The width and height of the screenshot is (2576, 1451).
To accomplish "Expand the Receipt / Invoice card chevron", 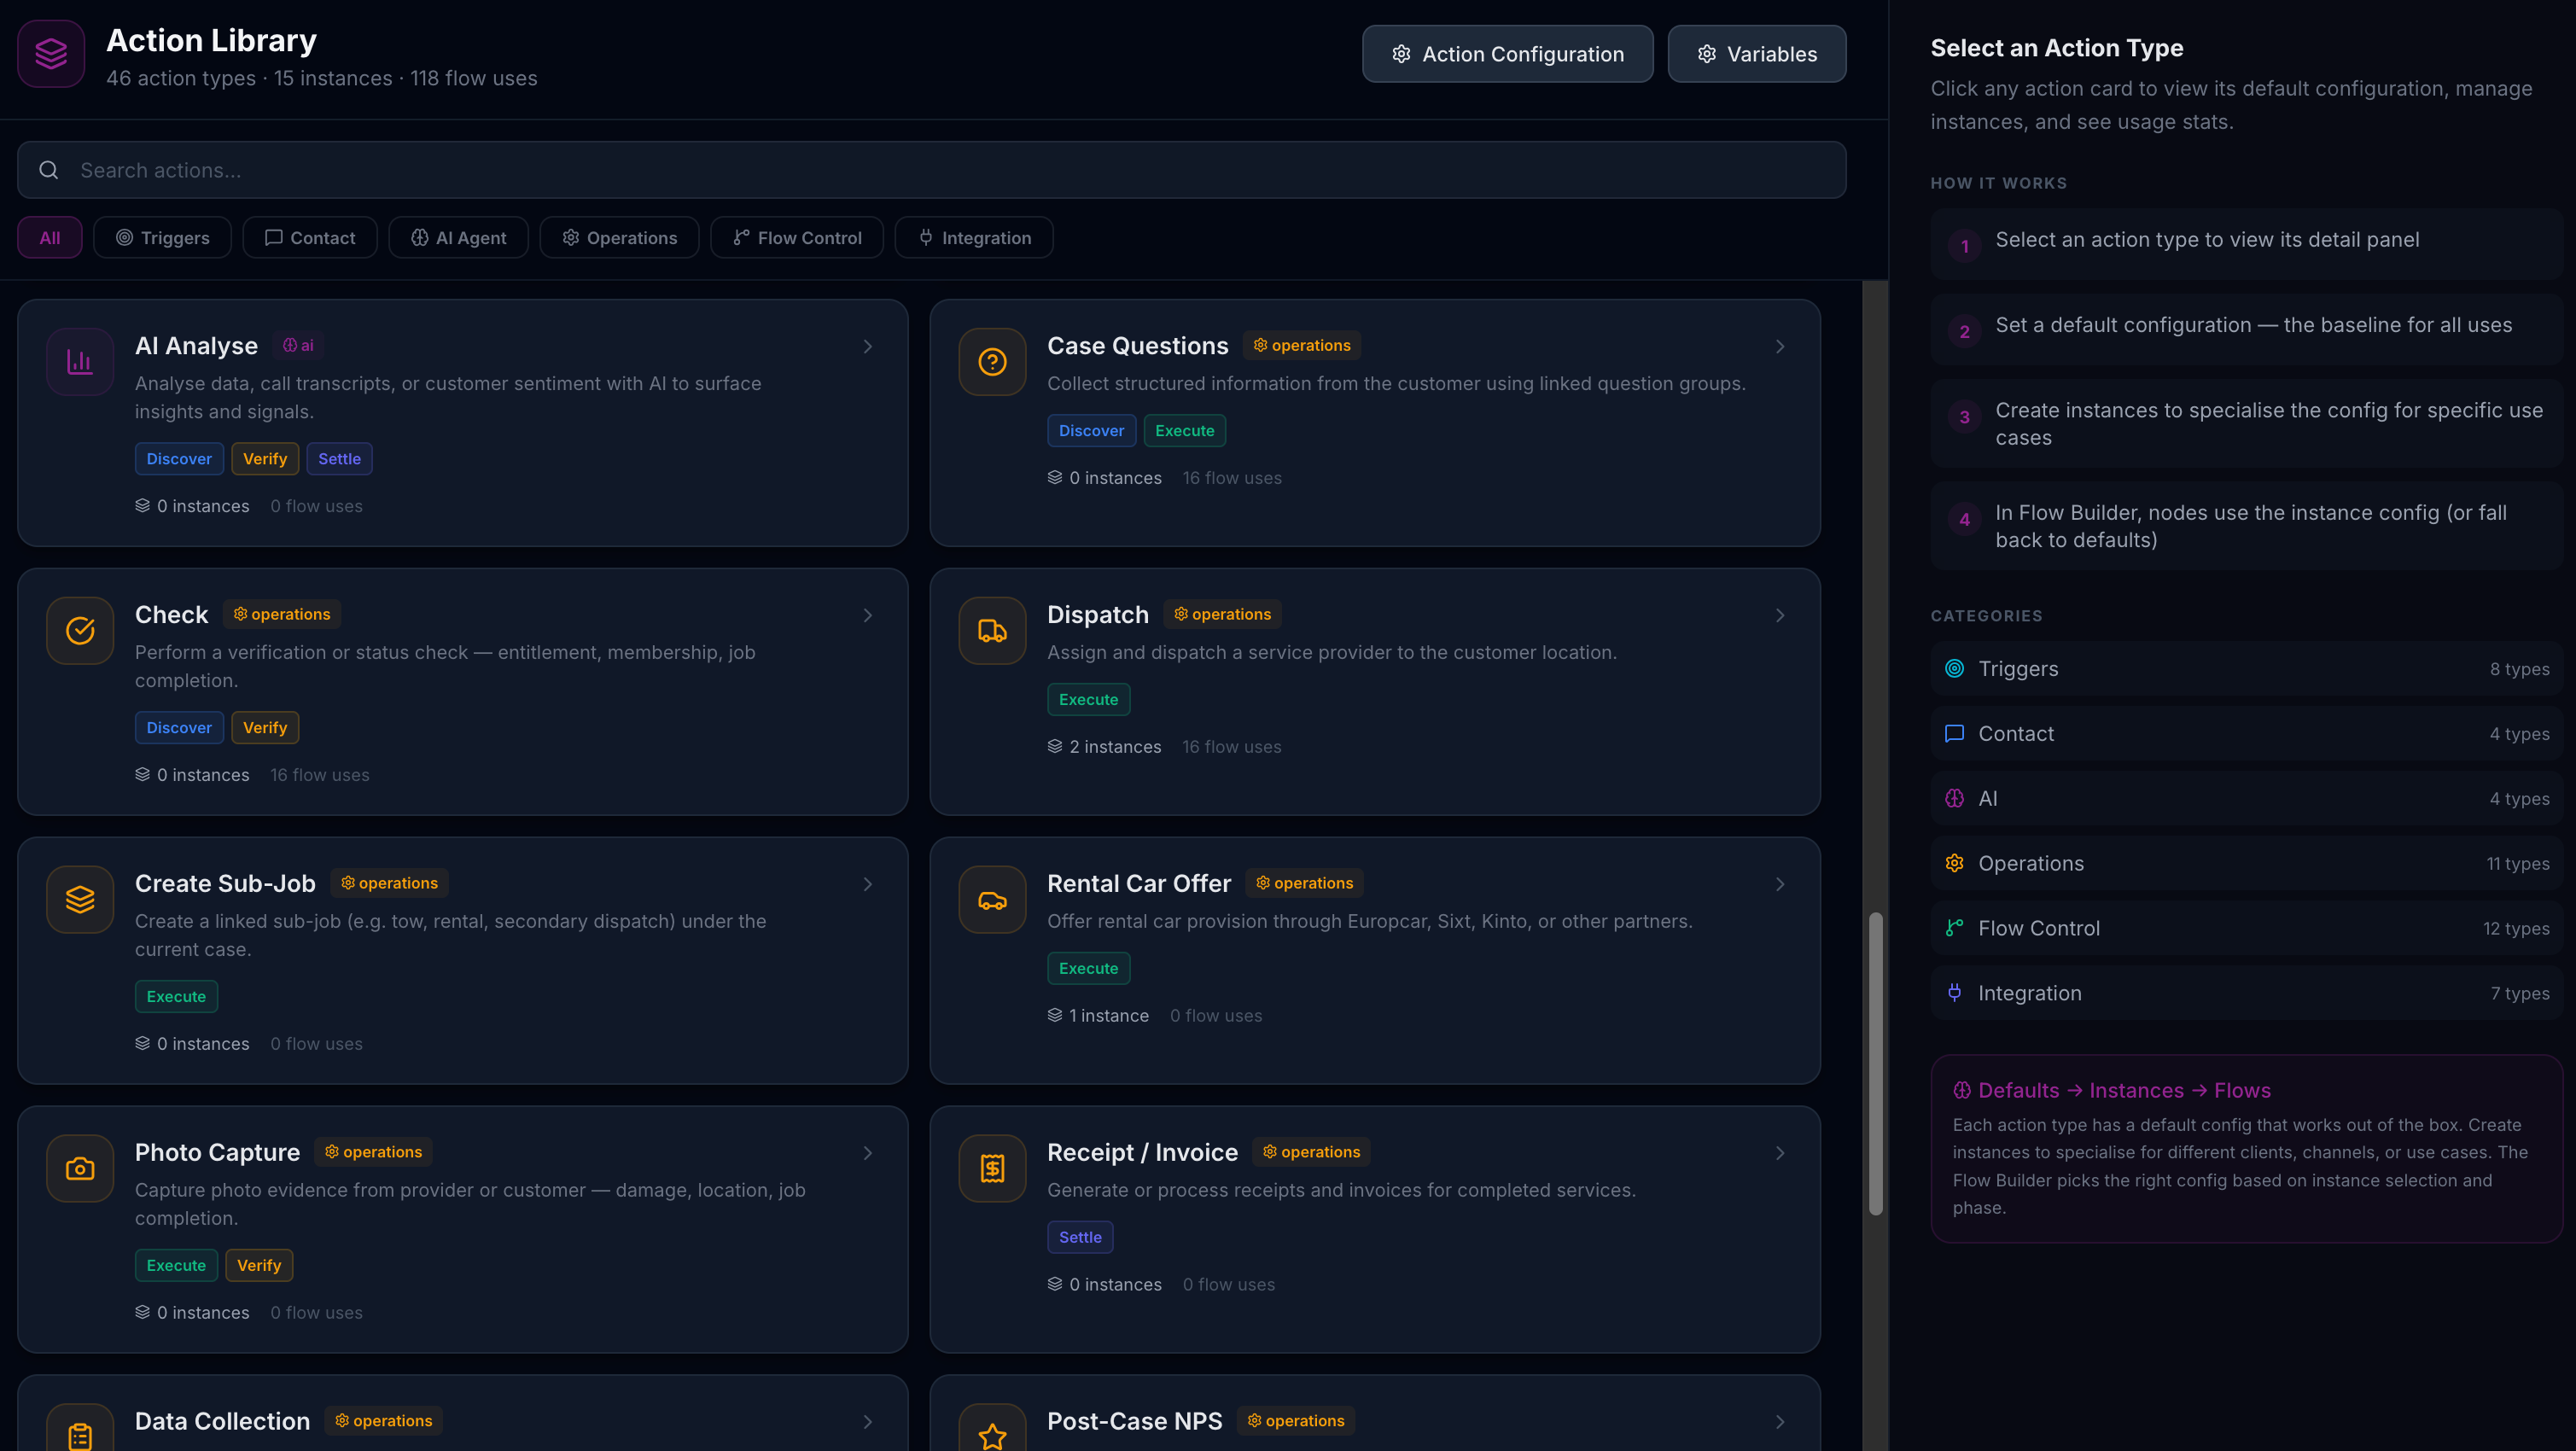I will point(1780,1154).
